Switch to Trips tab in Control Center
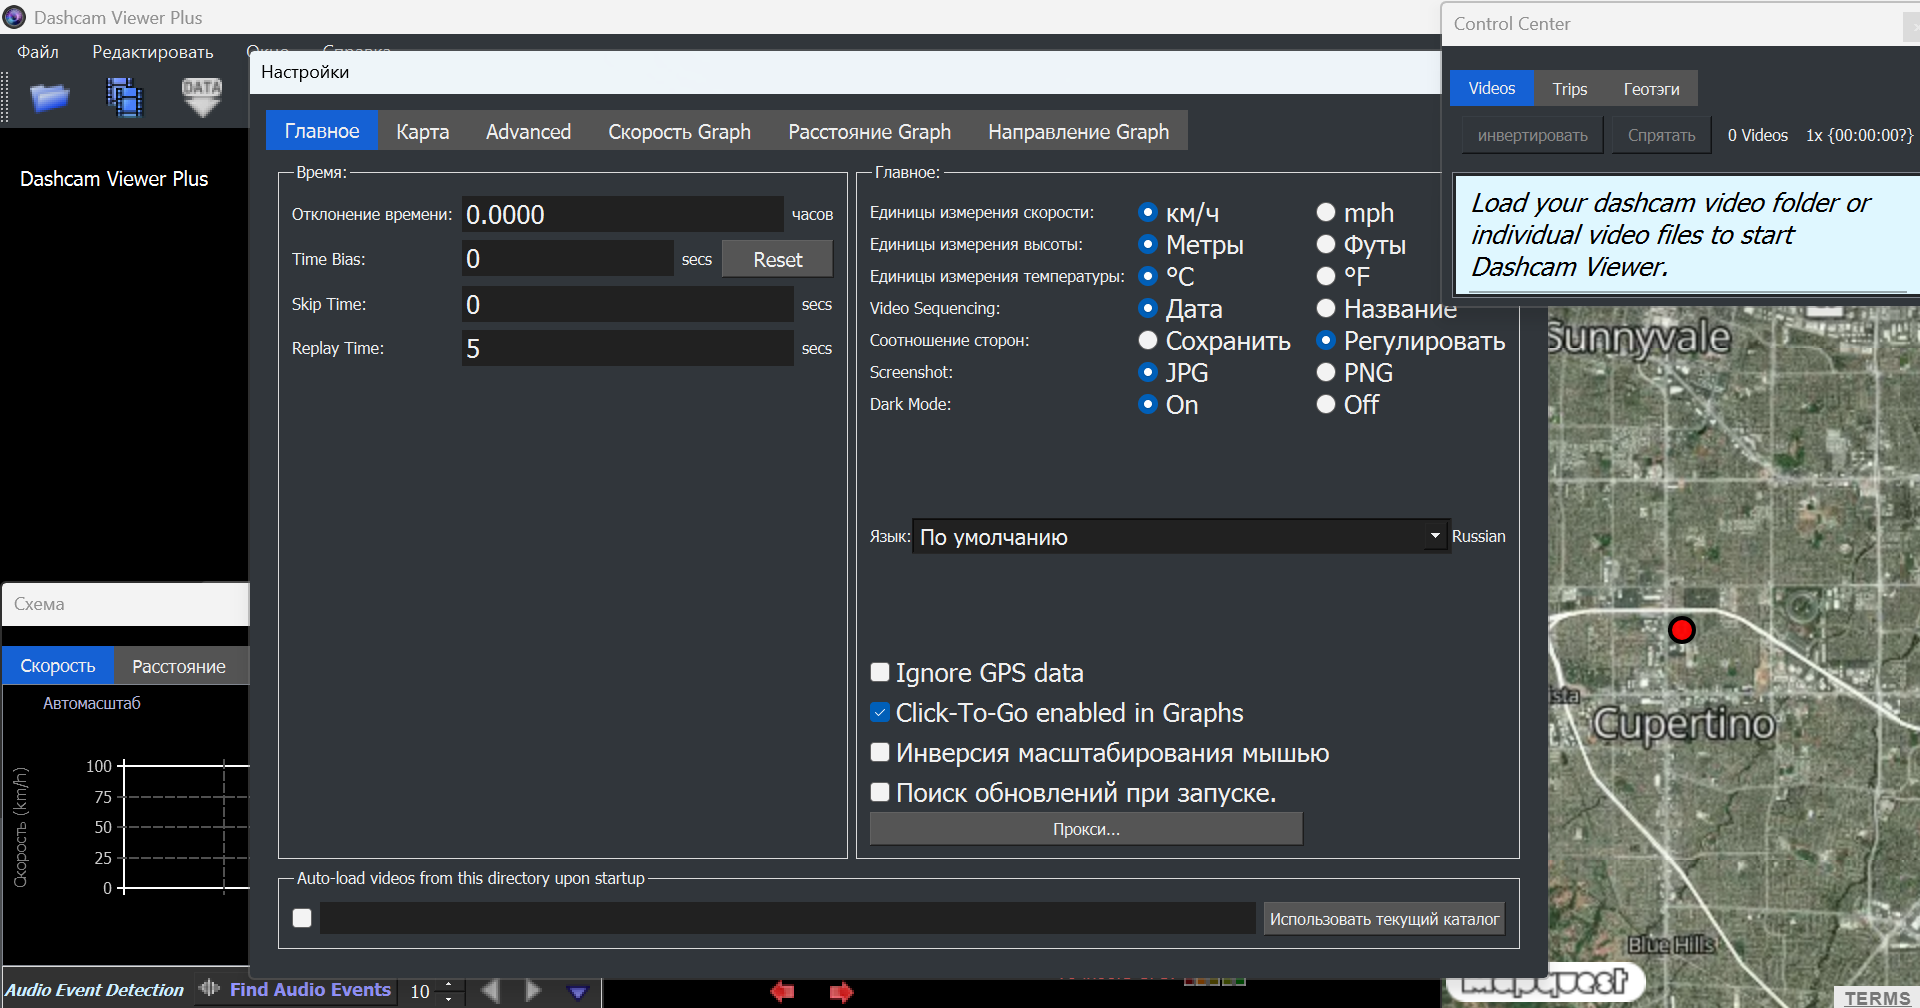 click(x=1570, y=89)
